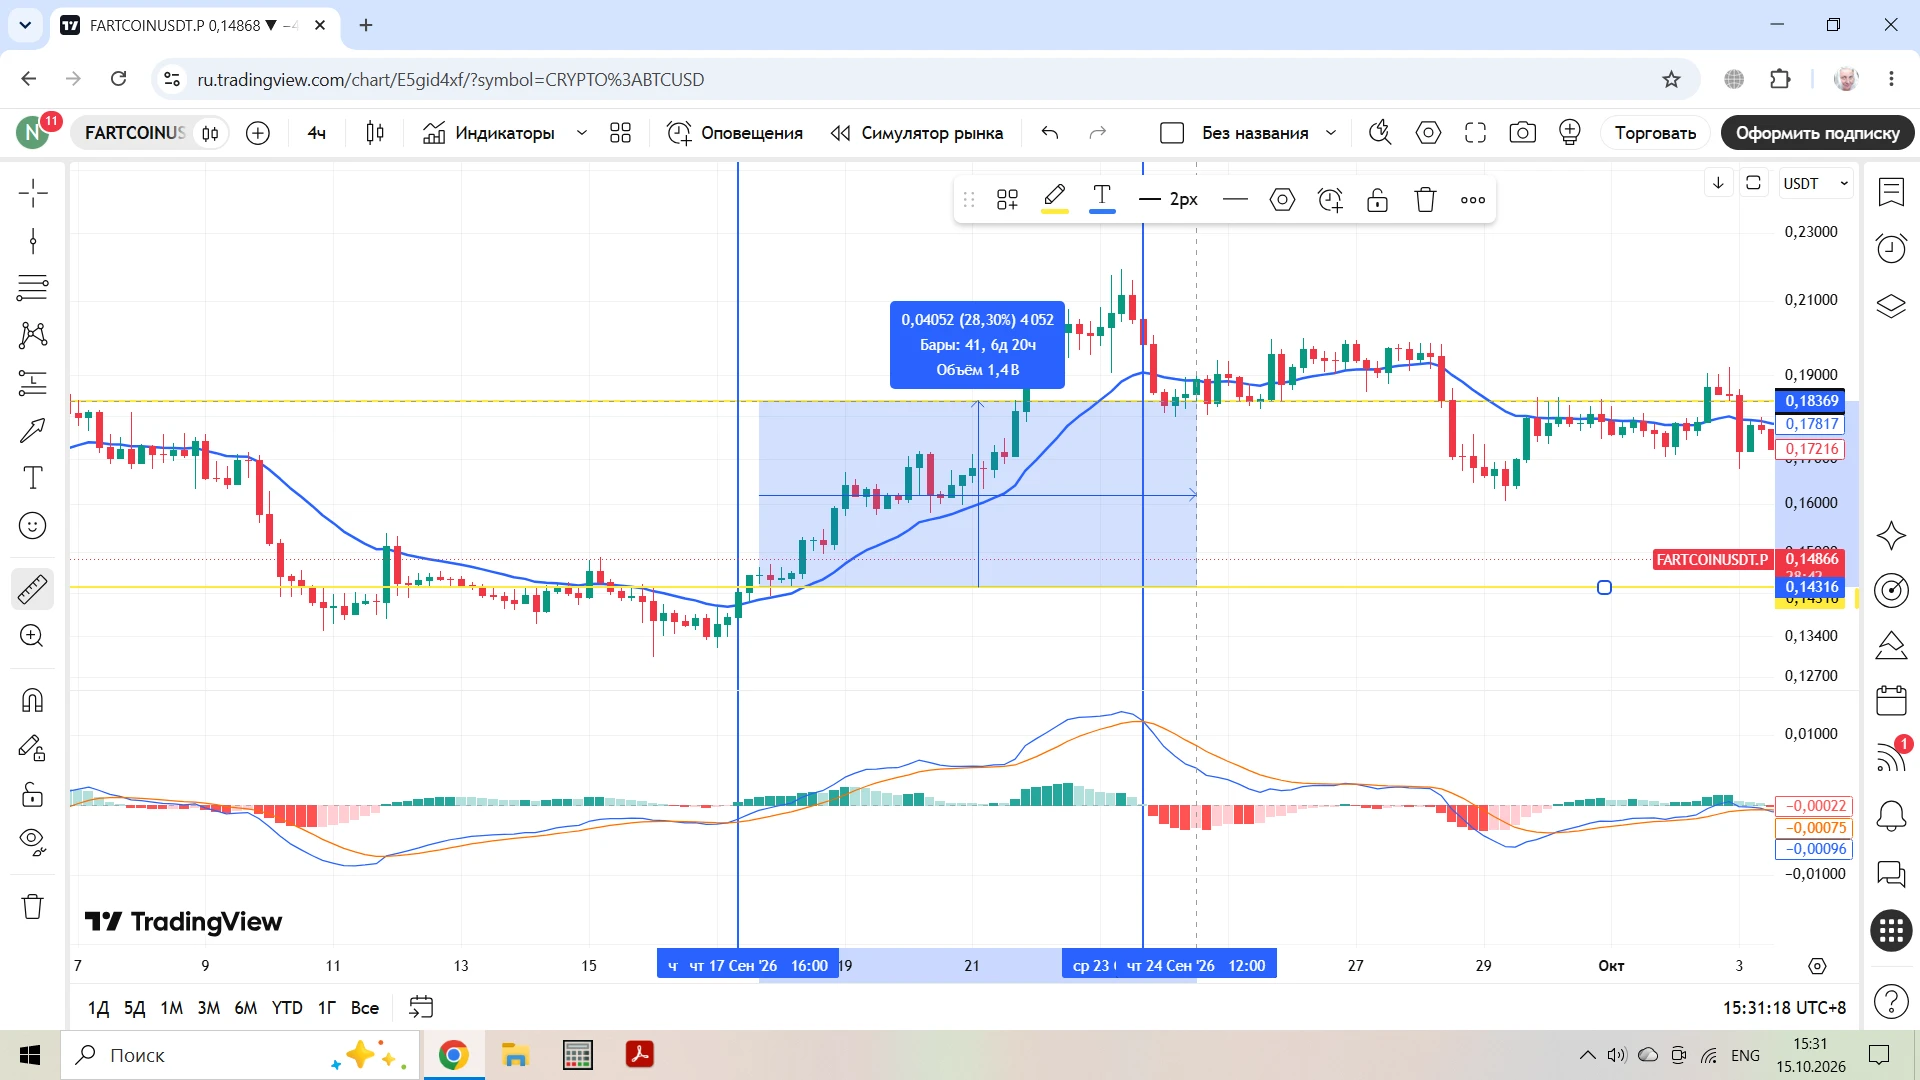Take chart snapshot camera icon
The height and width of the screenshot is (1080, 1920).
1523,133
